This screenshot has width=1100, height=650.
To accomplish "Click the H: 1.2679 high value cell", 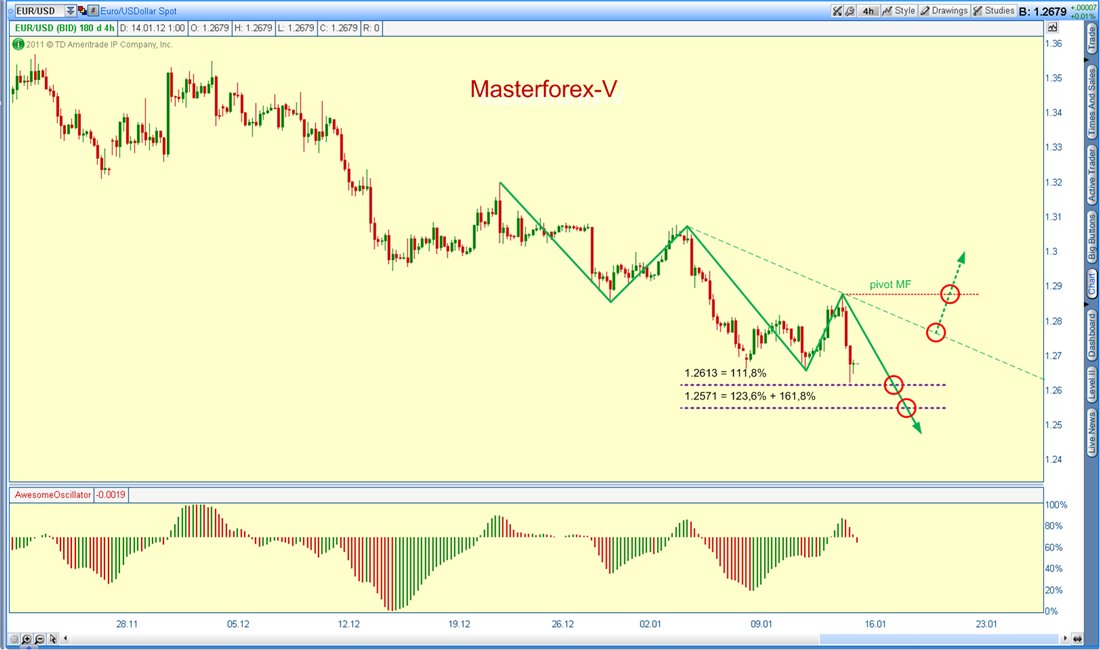I will (253, 28).
